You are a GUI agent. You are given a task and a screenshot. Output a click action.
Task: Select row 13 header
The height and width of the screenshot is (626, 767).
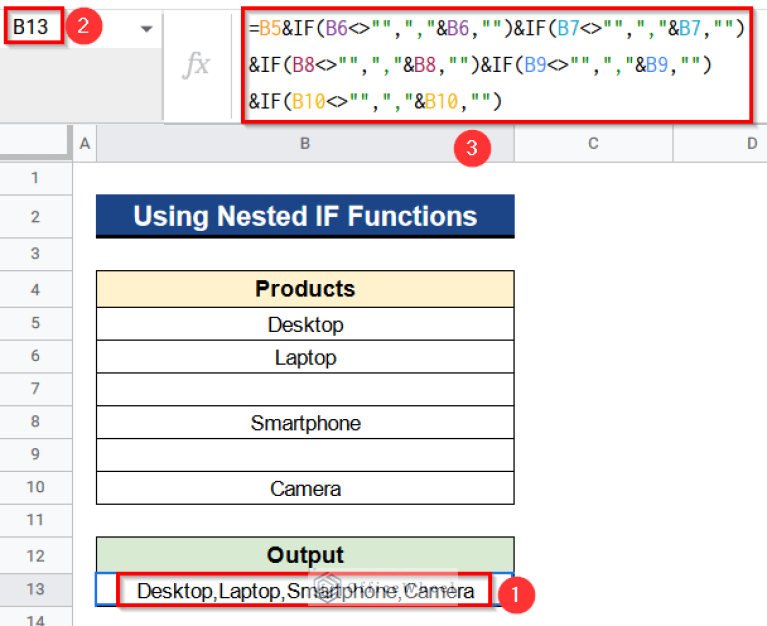[35, 590]
